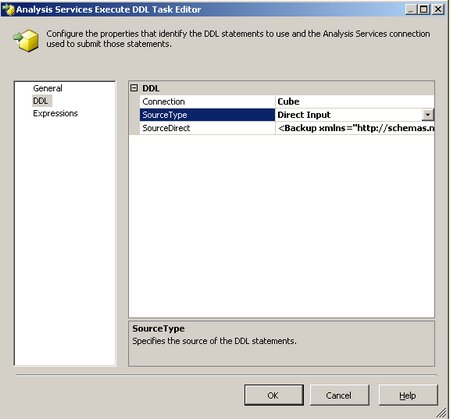Click the Direct Input value field

point(349,115)
